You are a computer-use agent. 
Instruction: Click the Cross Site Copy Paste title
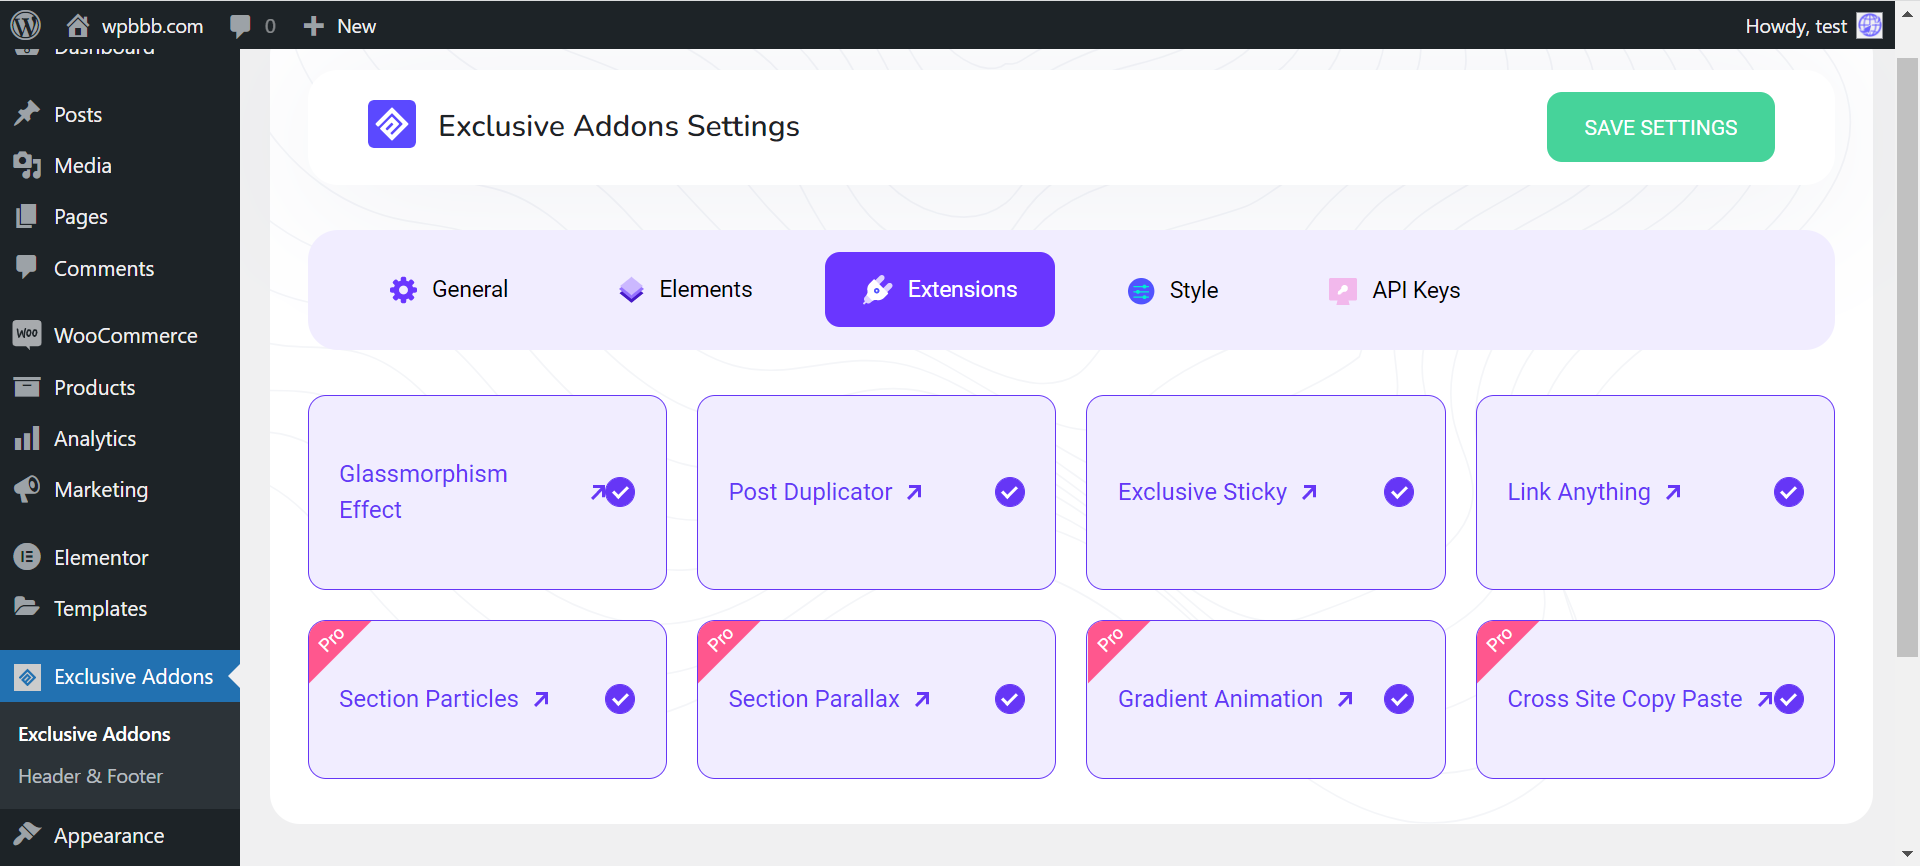1625,699
